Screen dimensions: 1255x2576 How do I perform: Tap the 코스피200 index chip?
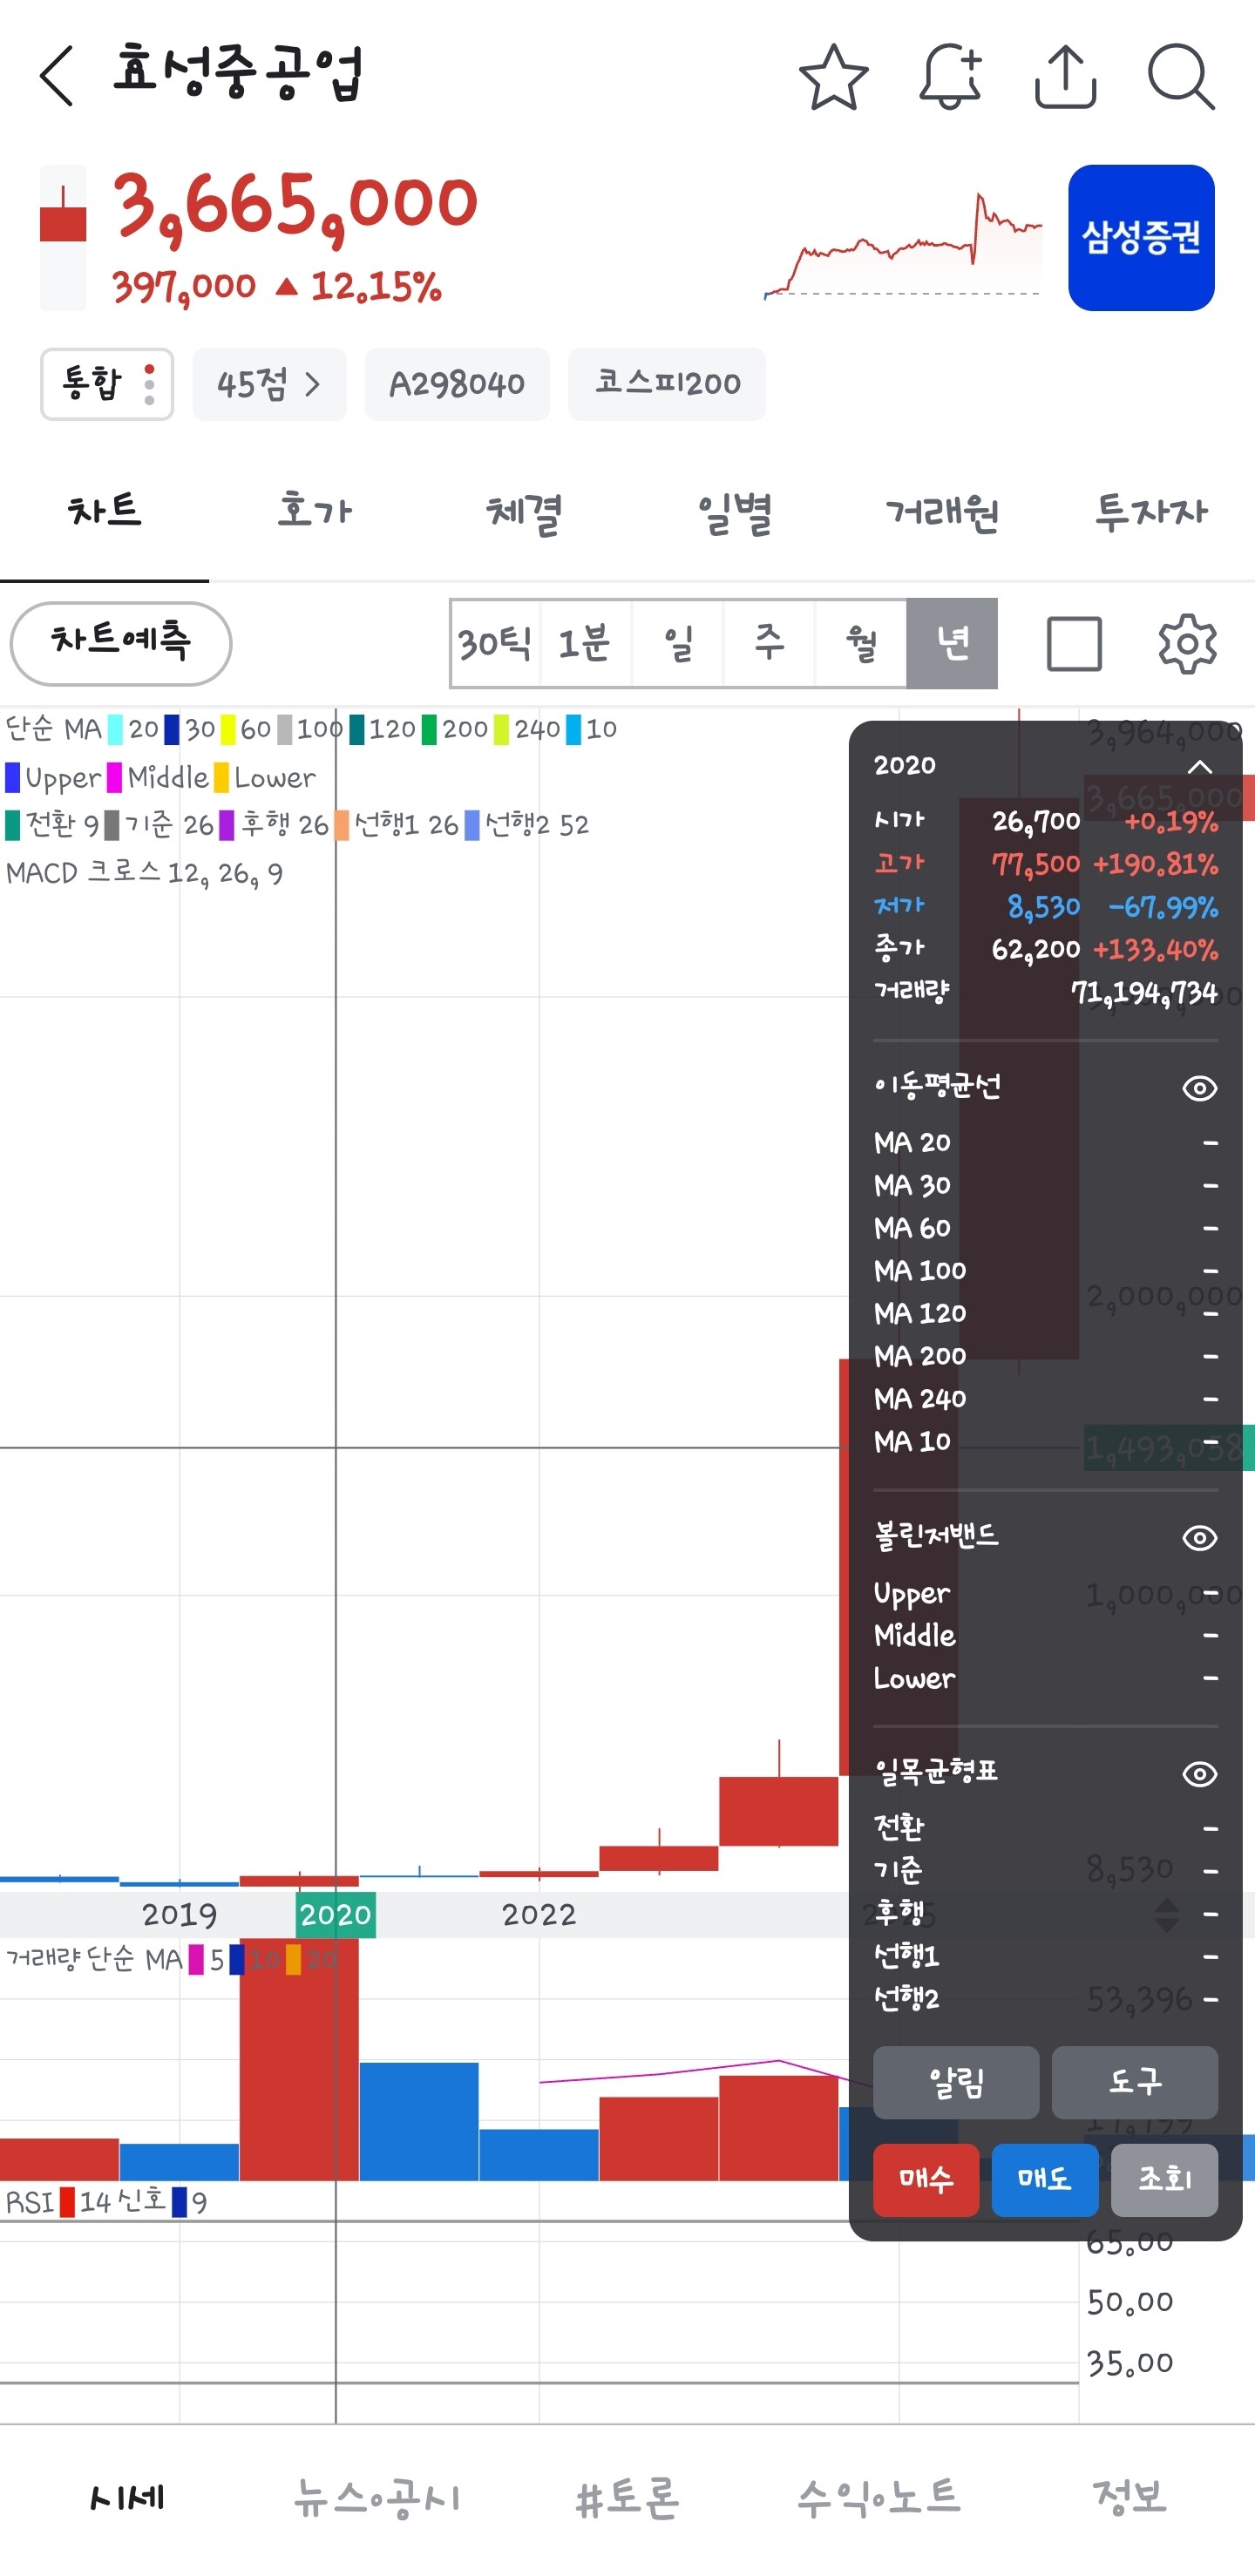pos(667,384)
